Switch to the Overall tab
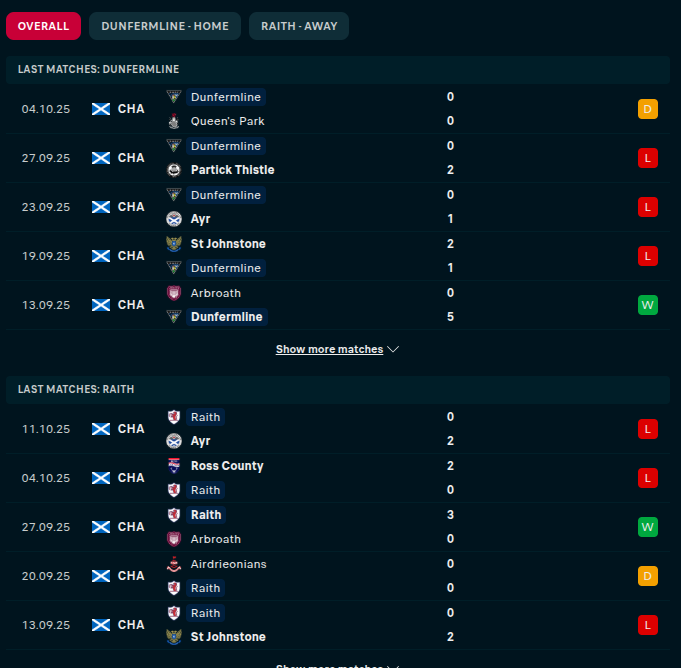 click(43, 26)
